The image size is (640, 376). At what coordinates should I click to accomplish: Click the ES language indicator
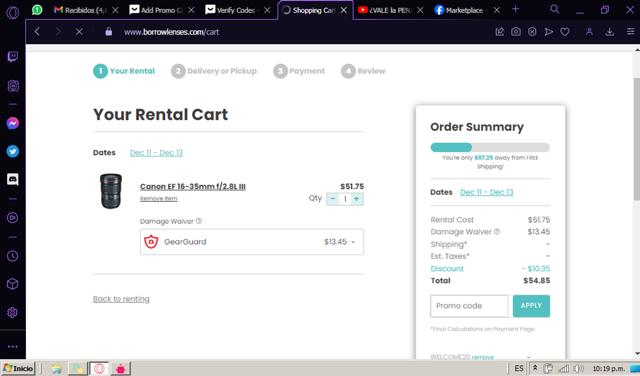(x=519, y=368)
